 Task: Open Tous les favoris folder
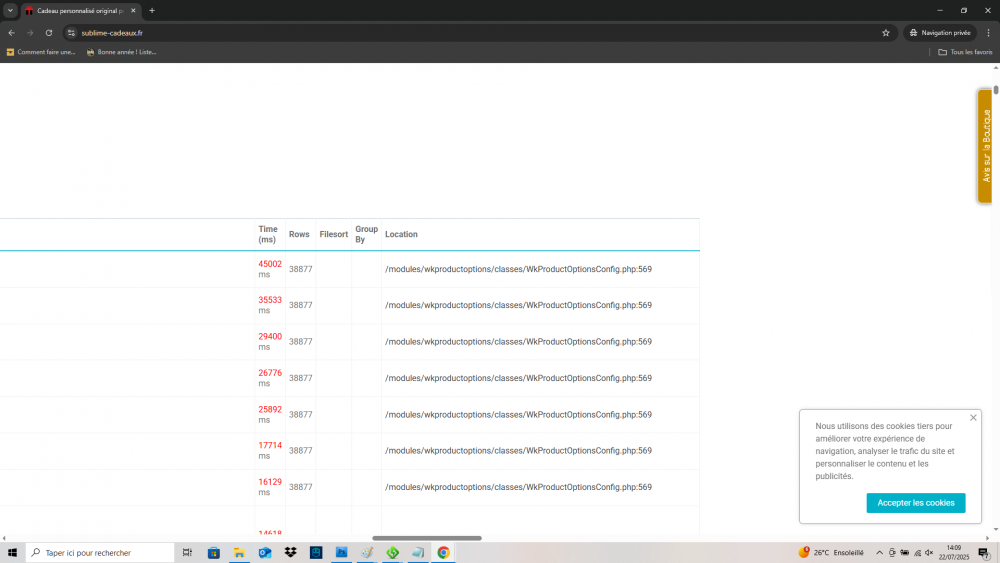965,52
